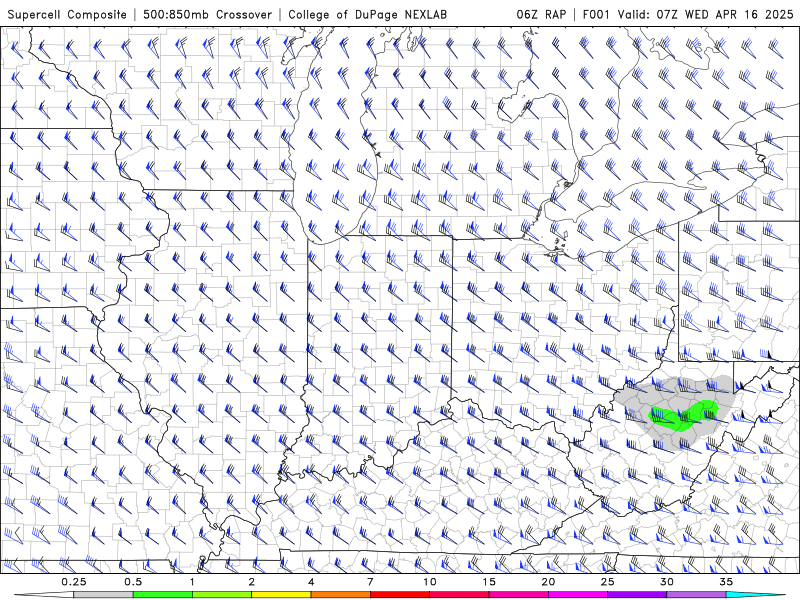Click the orange 4–7 legend swatch
800x600 pixels.
pyautogui.click(x=340, y=595)
